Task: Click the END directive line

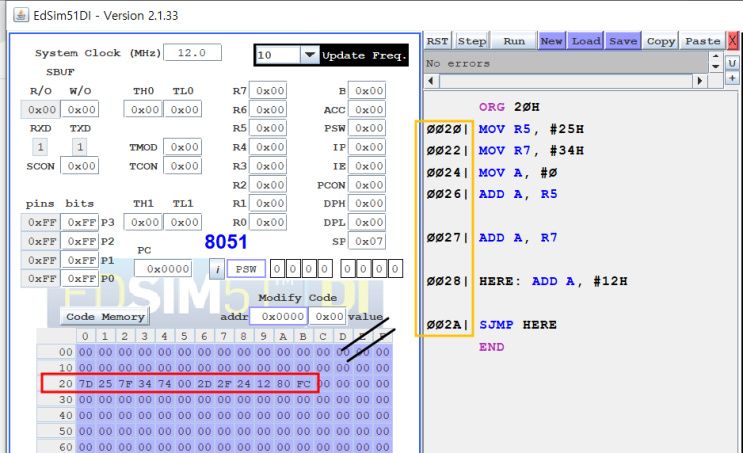Action: (491, 347)
